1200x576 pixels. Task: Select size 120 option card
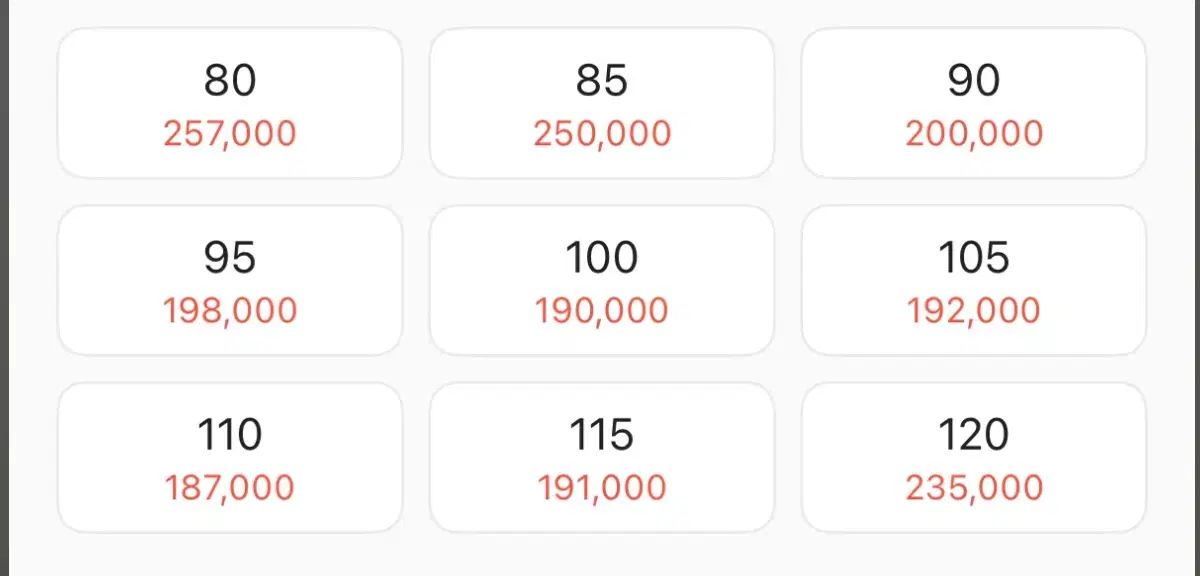click(x=974, y=457)
